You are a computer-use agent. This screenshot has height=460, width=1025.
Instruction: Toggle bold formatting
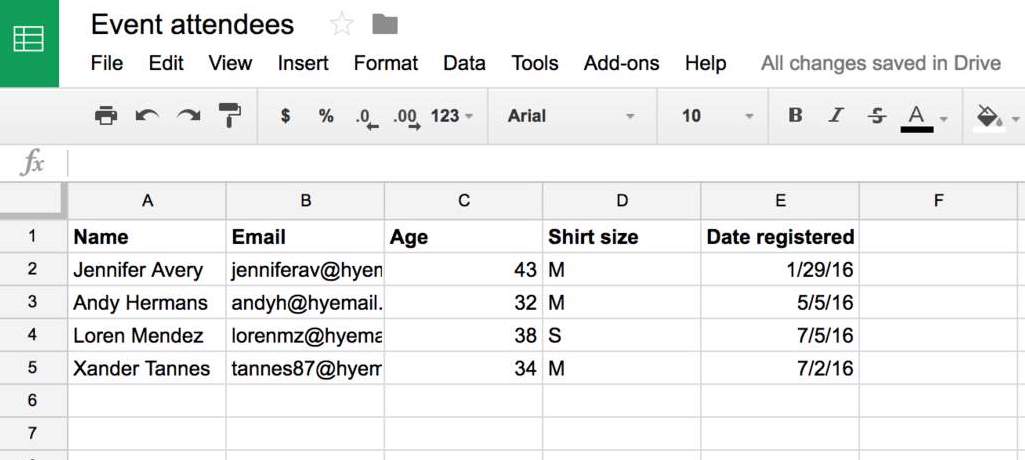click(795, 116)
